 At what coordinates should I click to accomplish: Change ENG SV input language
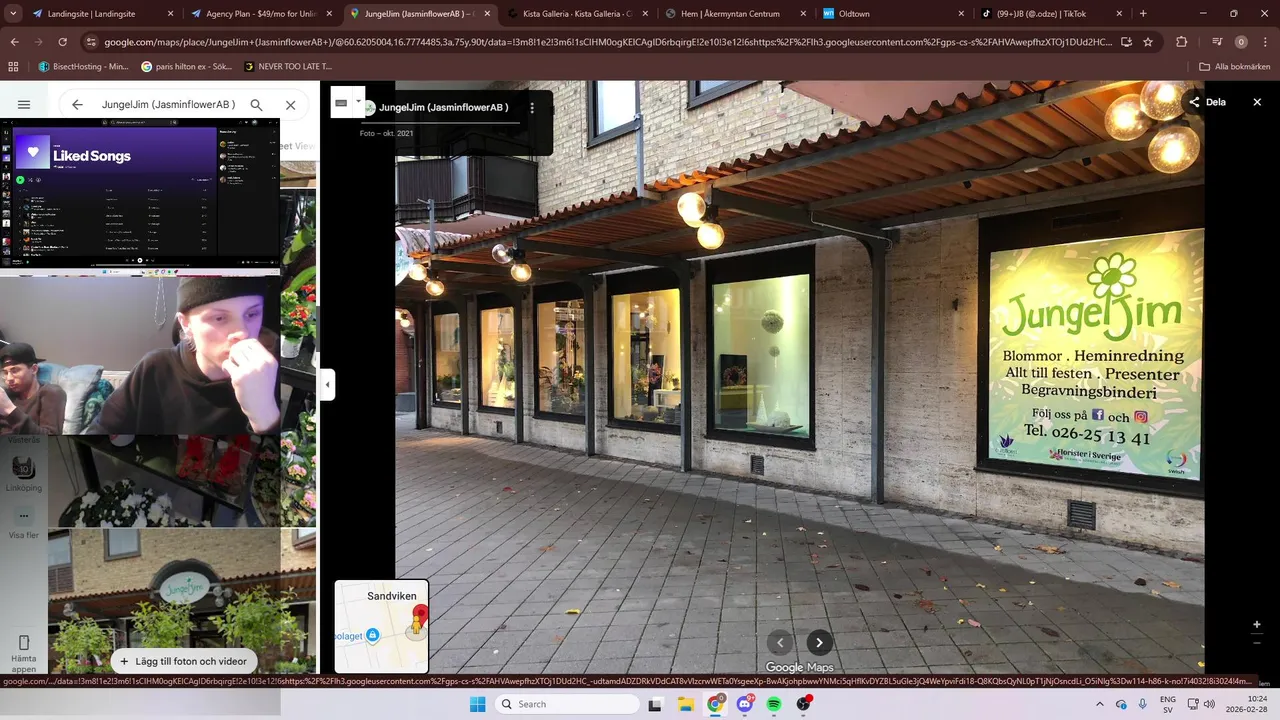[x=1167, y=704]
